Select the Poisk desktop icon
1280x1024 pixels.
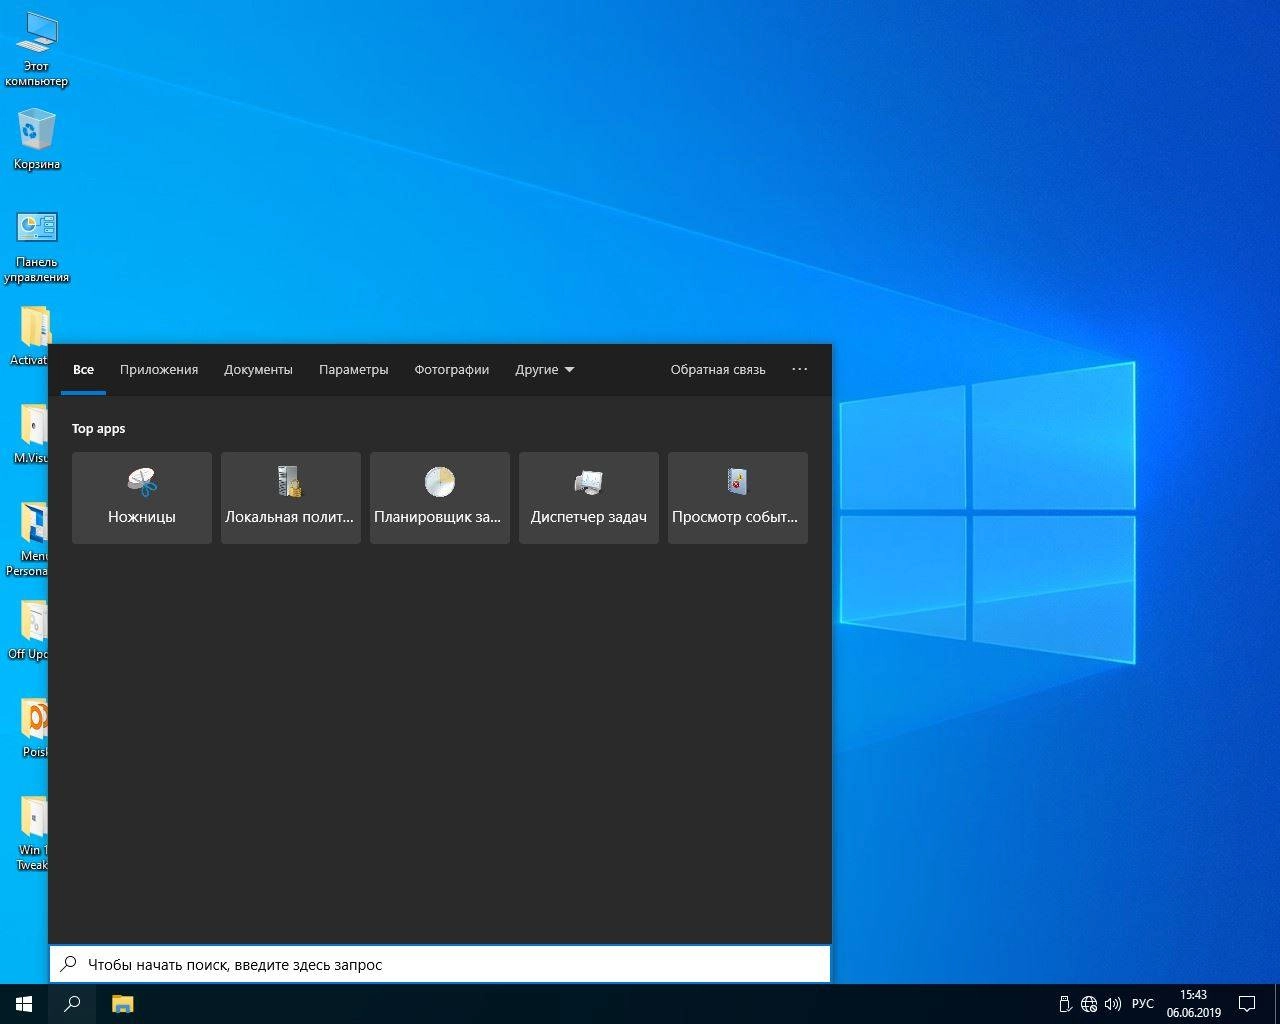coord(34,726)
